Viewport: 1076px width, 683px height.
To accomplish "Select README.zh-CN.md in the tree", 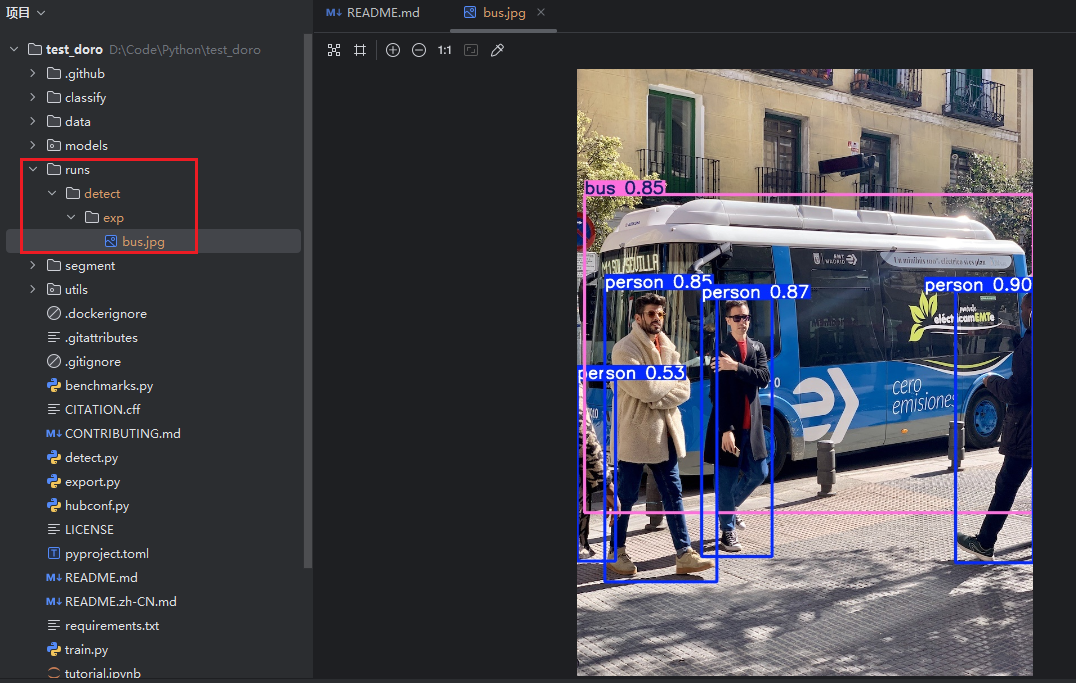I will pyautogui.click(x=153, y=602).
